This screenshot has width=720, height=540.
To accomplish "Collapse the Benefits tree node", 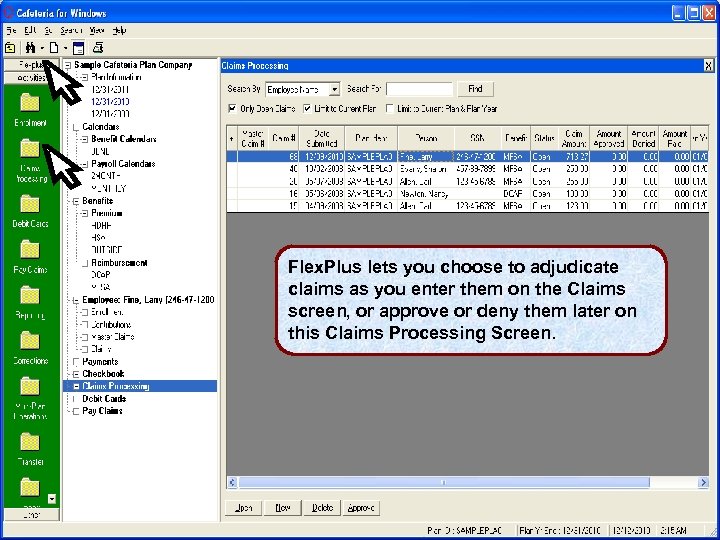I will pyautogui.click(x=76, y=201).
